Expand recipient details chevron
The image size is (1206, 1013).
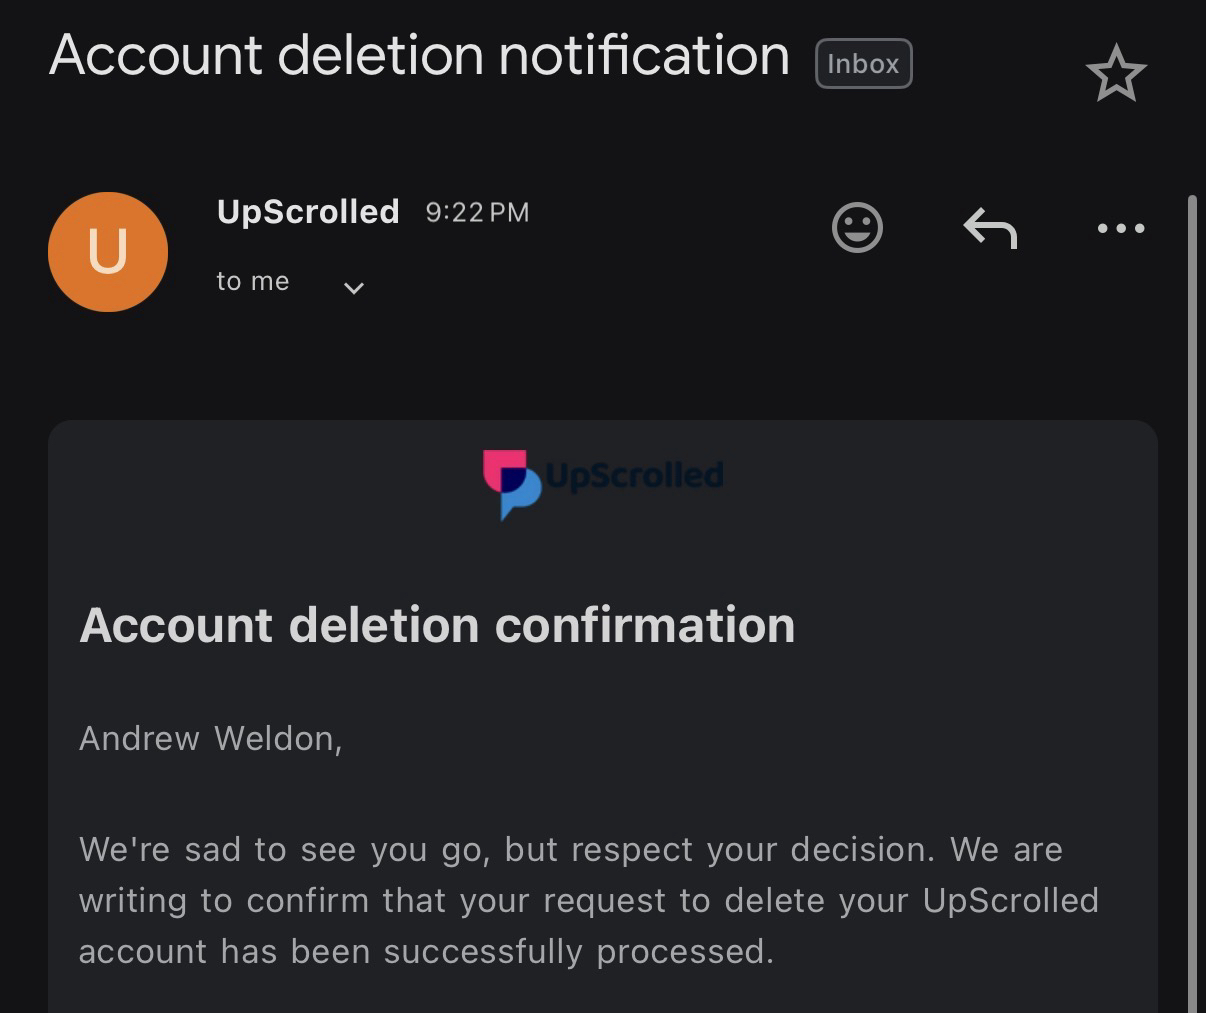tap(353, 288)
